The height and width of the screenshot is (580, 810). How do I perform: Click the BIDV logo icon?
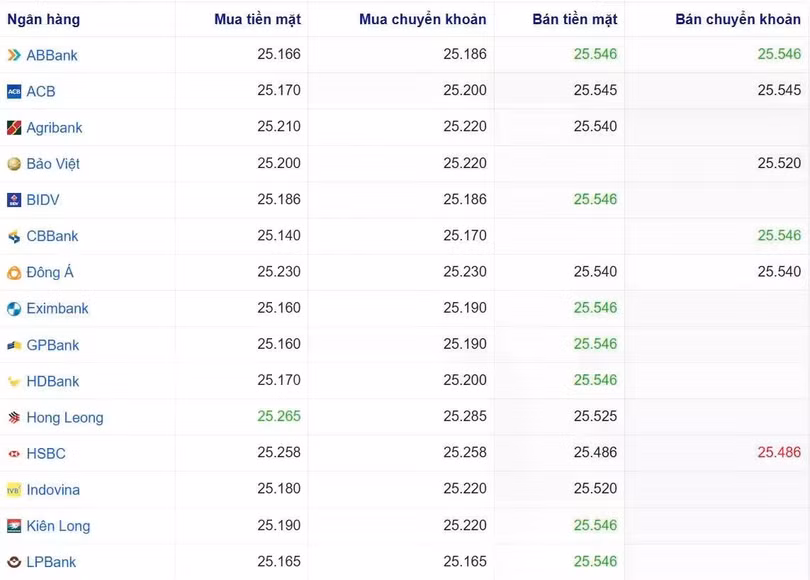[x=14, y=200]
